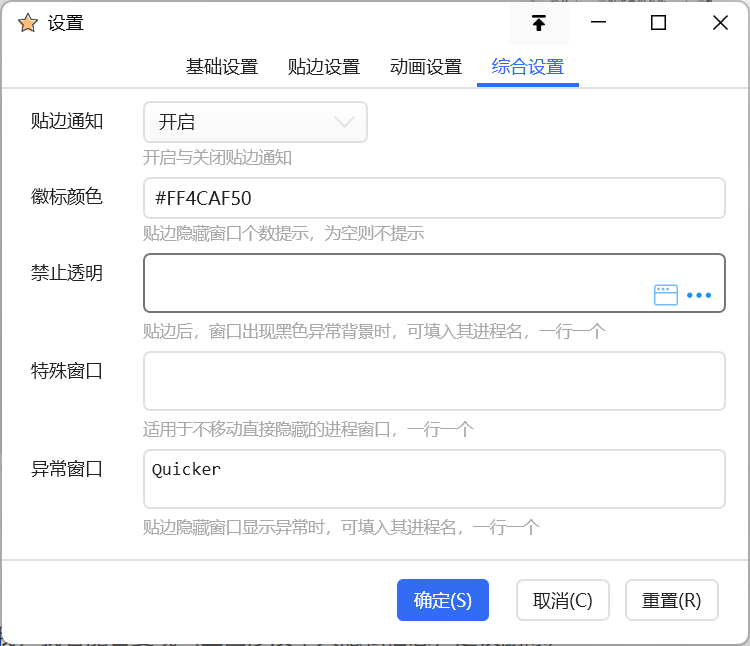Click the 徽标颜色 field containing #FF4CAF50
750x646 pixels.
(x=434, y=198)
